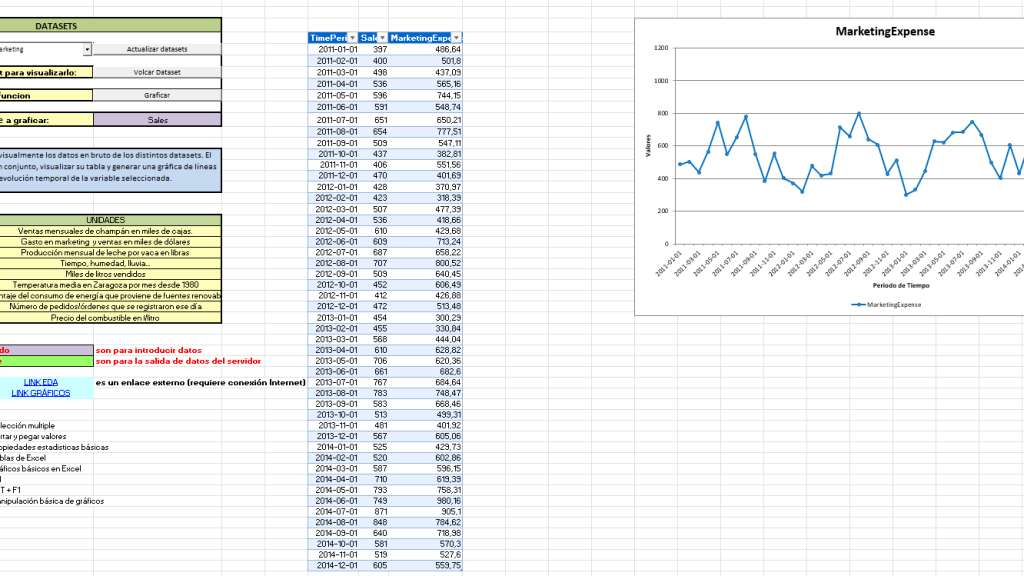
Task: Click the 1200 label on chart axis
Action: pyautogui.click(x=660, y=48)
